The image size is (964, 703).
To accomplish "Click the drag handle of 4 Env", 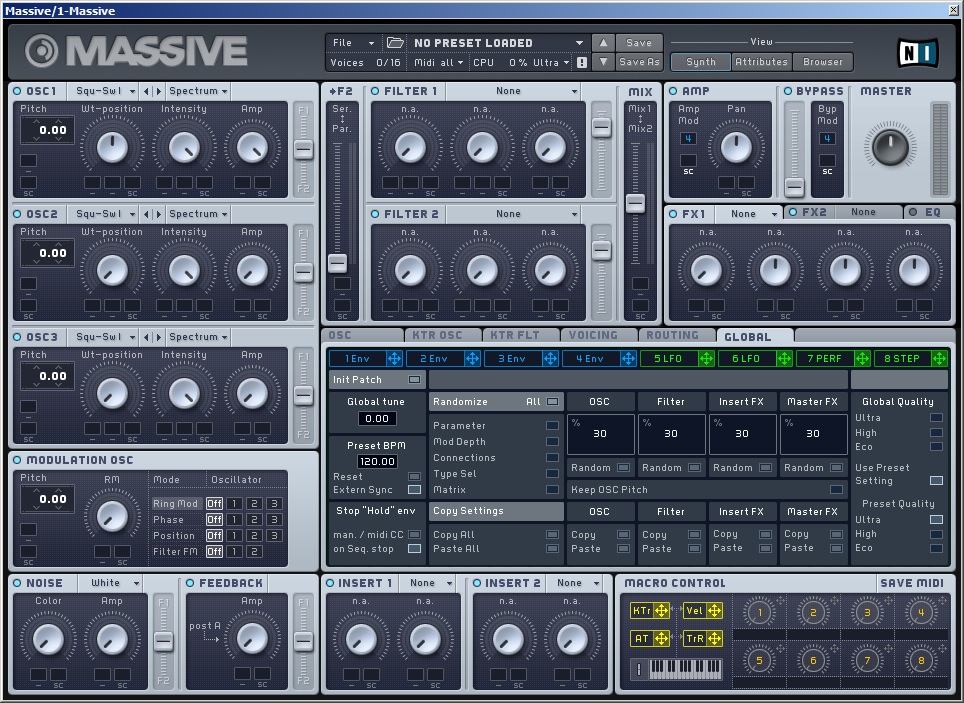I will click(x=628, y=359).
